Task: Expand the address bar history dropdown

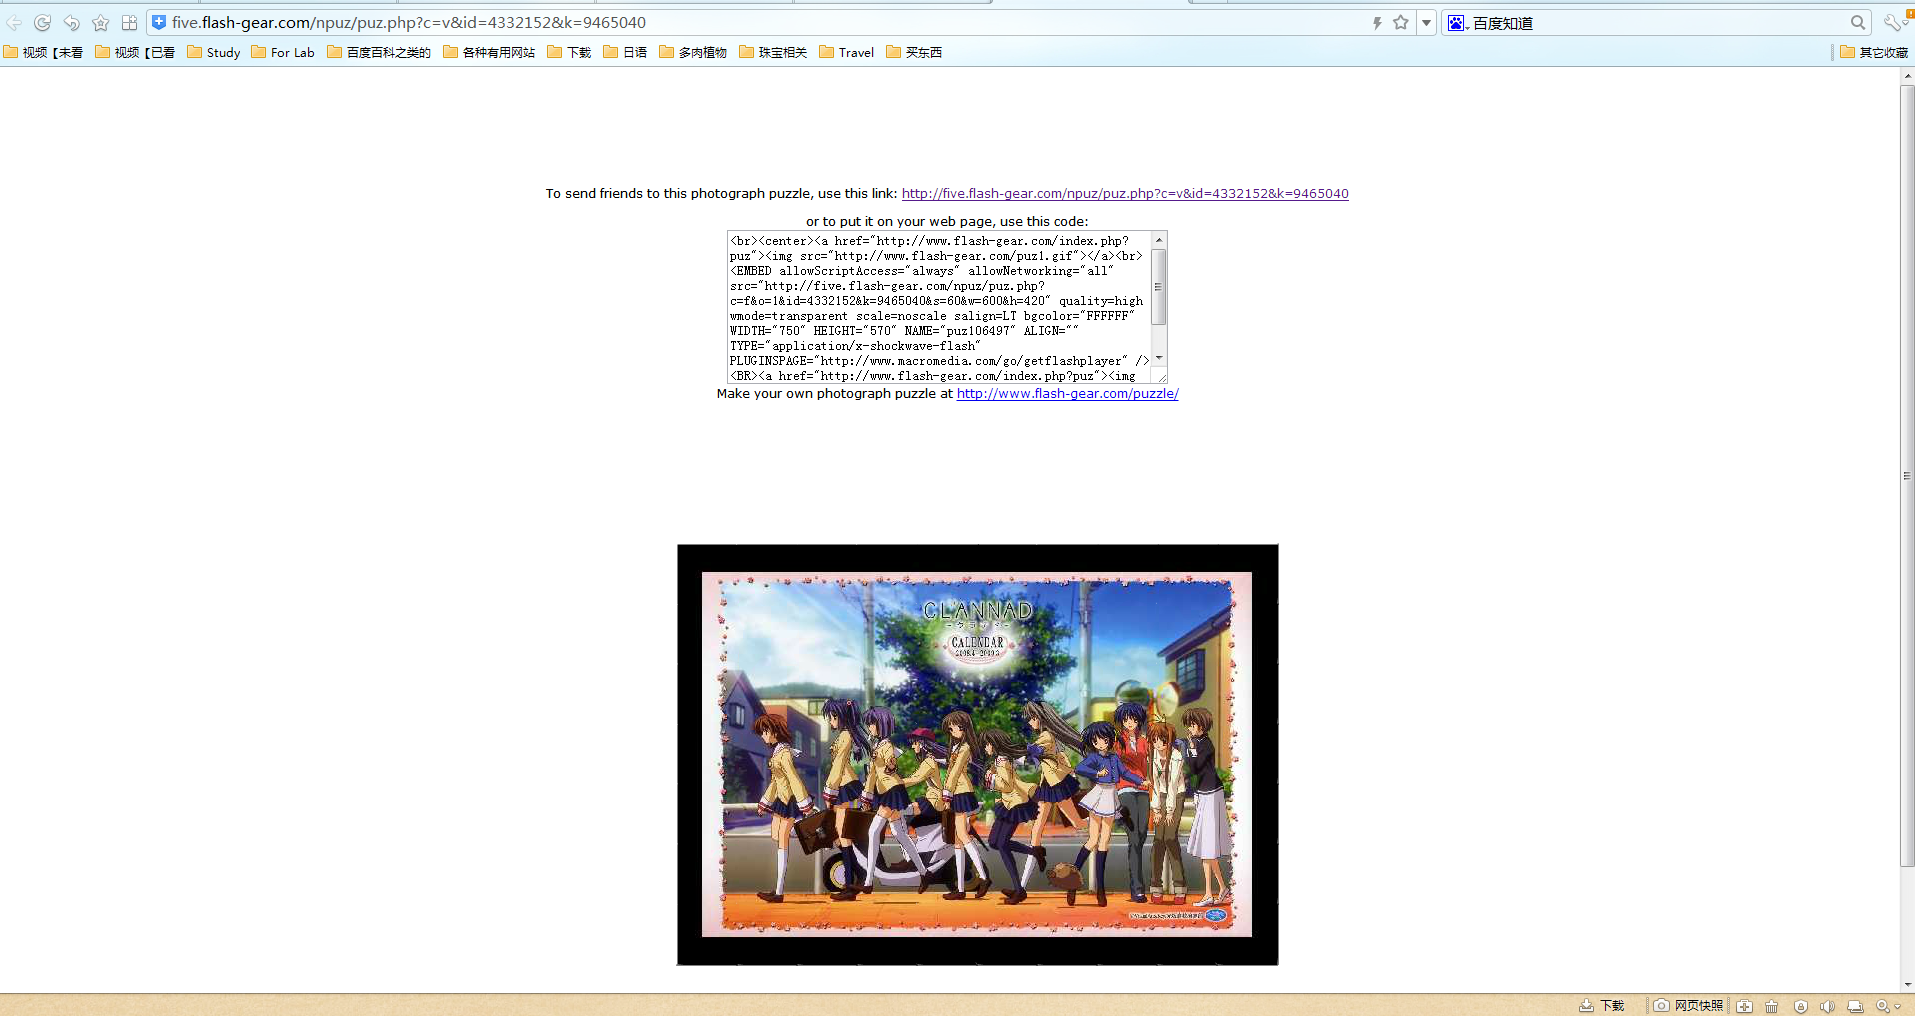Action: pyautogui.click(x=1427, y=23)
